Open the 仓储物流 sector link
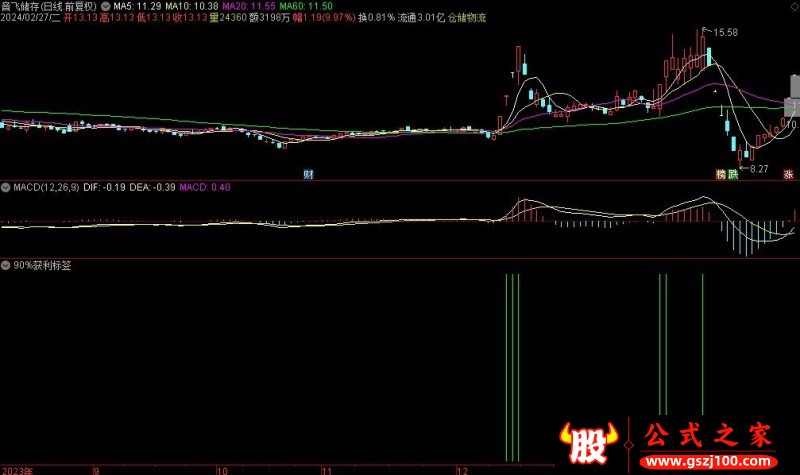The image size is (800, 475). (467, 18)
